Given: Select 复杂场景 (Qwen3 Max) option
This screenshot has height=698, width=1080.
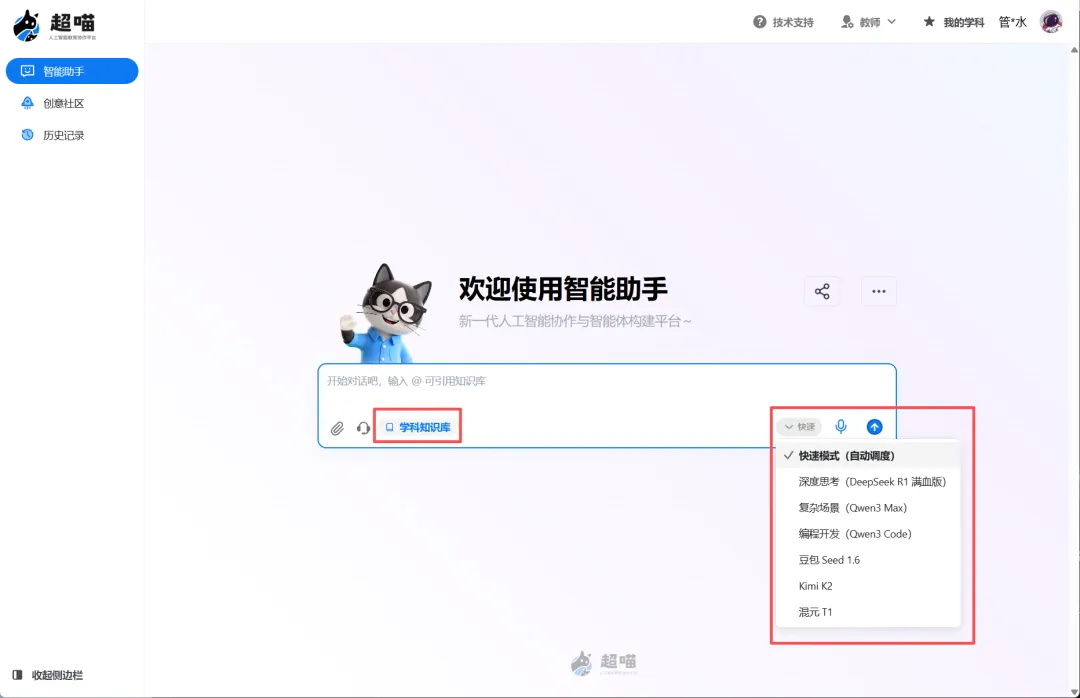Looking at the screenshot, I should click(x=868, y=508).
